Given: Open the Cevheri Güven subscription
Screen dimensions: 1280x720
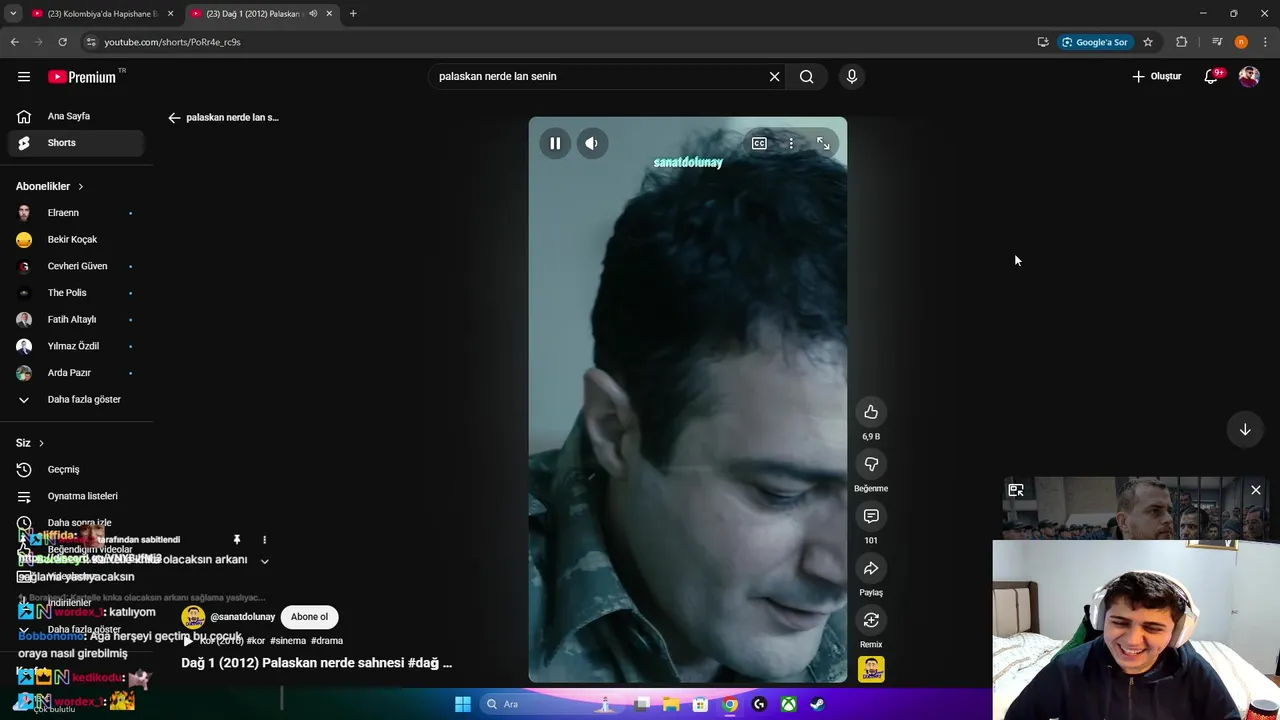Looking at the screenshot, I should pos(75,266).
